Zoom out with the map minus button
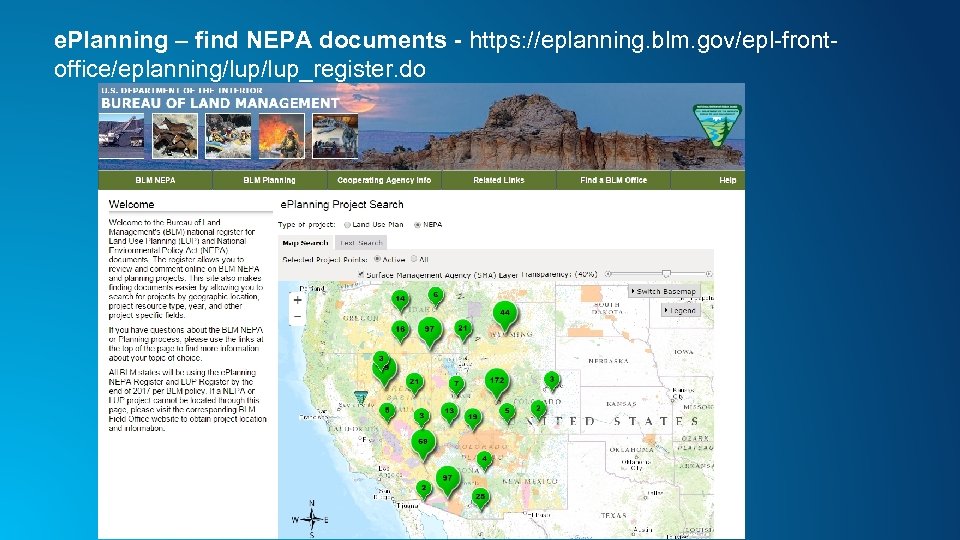 click(298, 317)
